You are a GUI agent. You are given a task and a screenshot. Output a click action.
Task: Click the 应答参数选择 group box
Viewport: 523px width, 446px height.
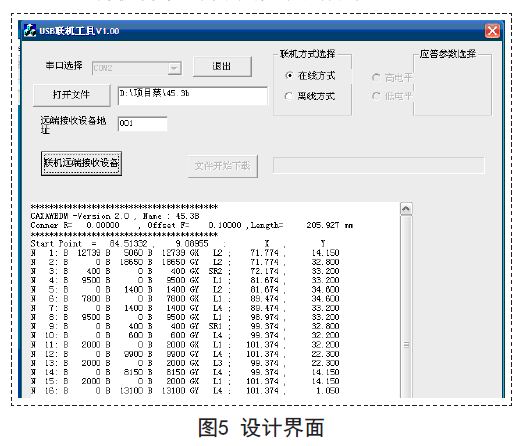pos(452,83)
